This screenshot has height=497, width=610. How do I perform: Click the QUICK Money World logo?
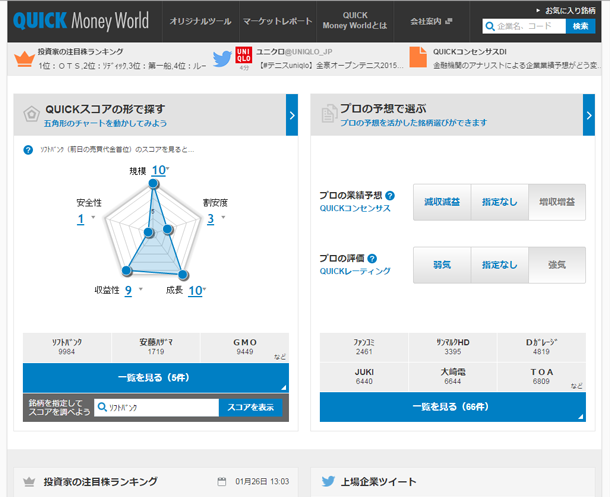81,21
